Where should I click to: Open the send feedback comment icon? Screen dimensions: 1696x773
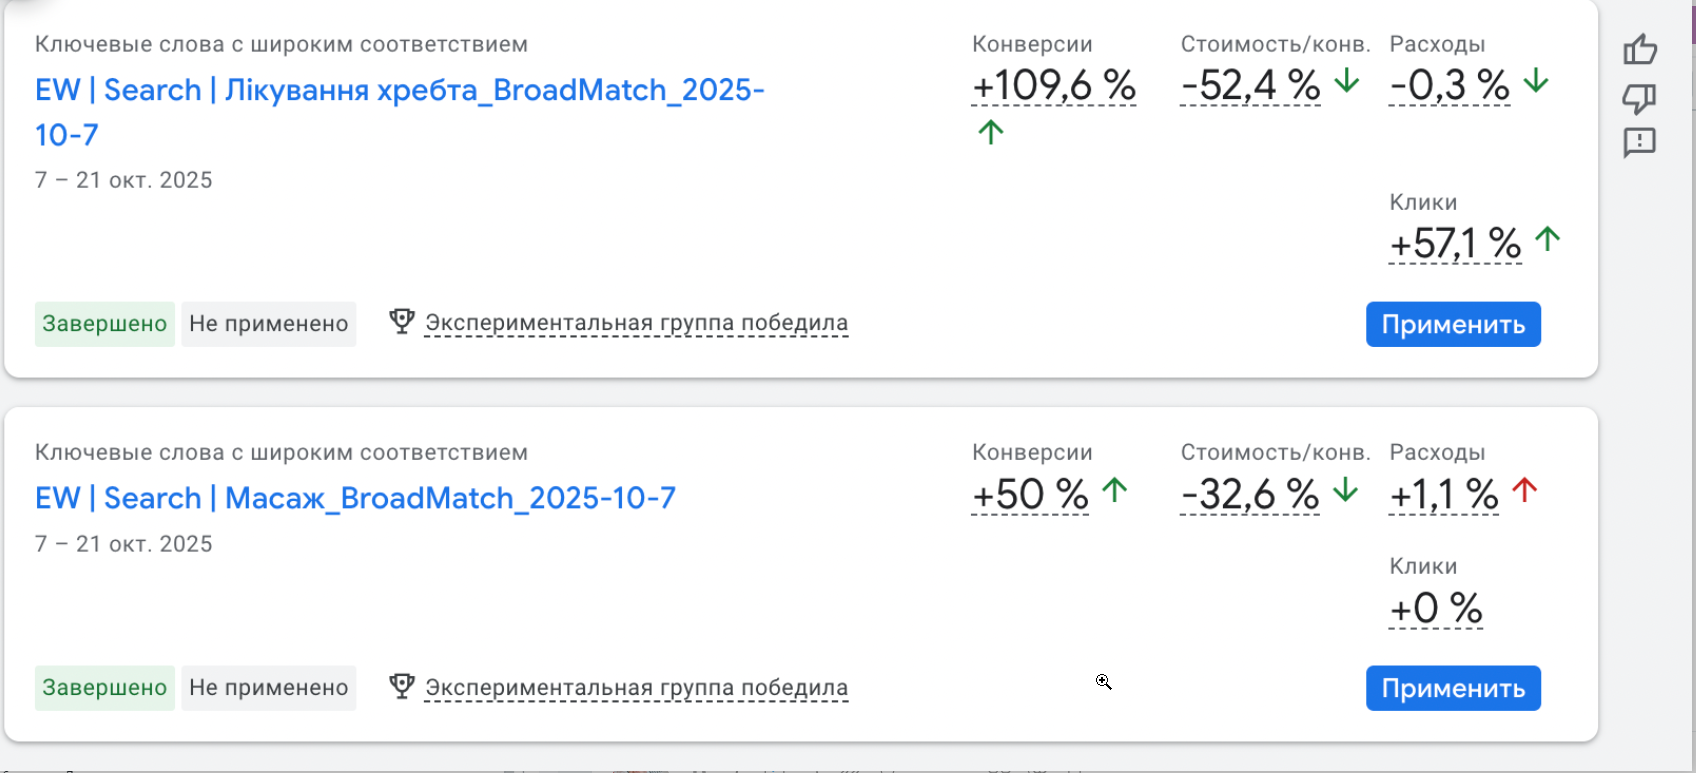point(1640,143)
